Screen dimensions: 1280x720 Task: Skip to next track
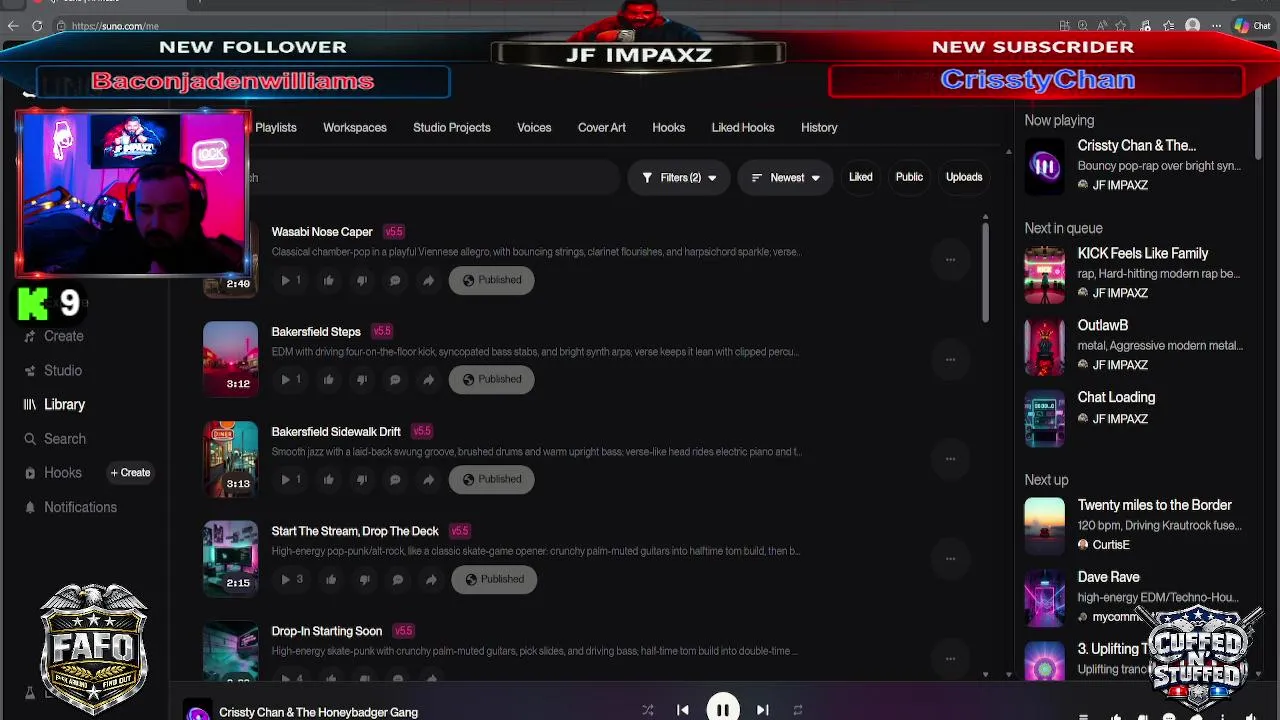coord(762,710)
